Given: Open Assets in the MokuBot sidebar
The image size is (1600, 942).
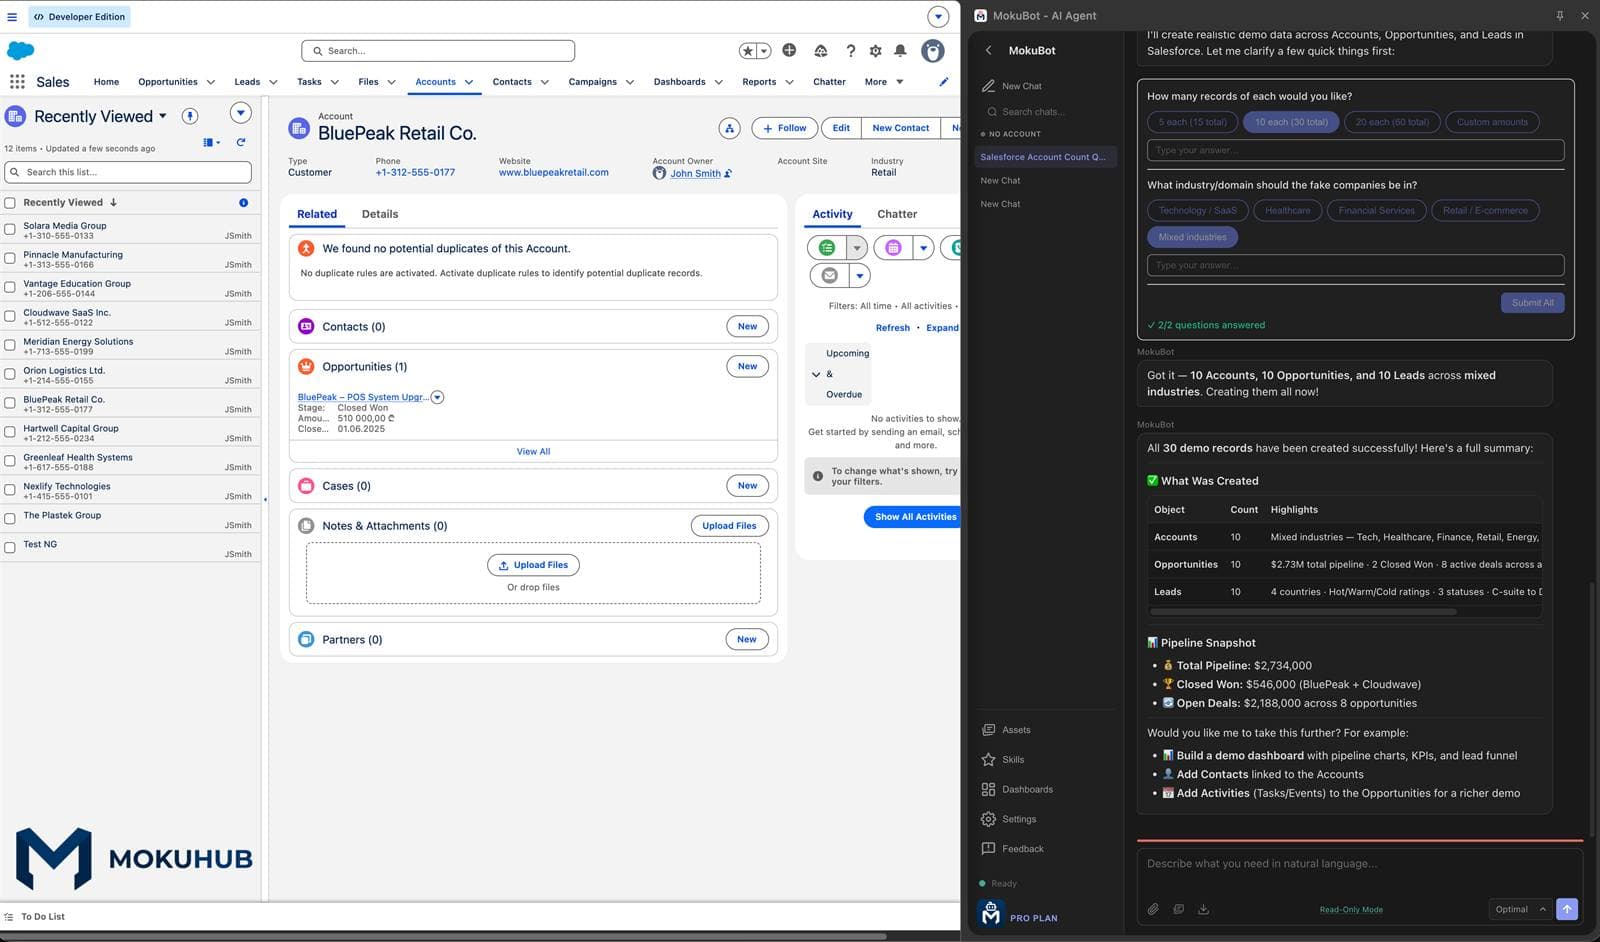Looking at the screenshot, I should click(1016, 730).
